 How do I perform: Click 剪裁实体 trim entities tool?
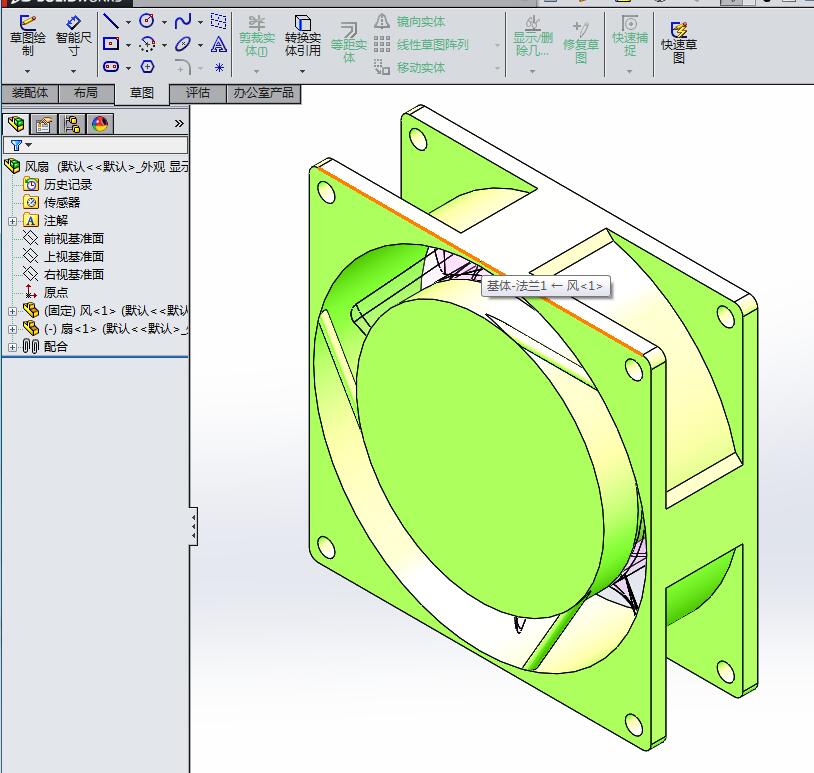(x=257, y=36)
